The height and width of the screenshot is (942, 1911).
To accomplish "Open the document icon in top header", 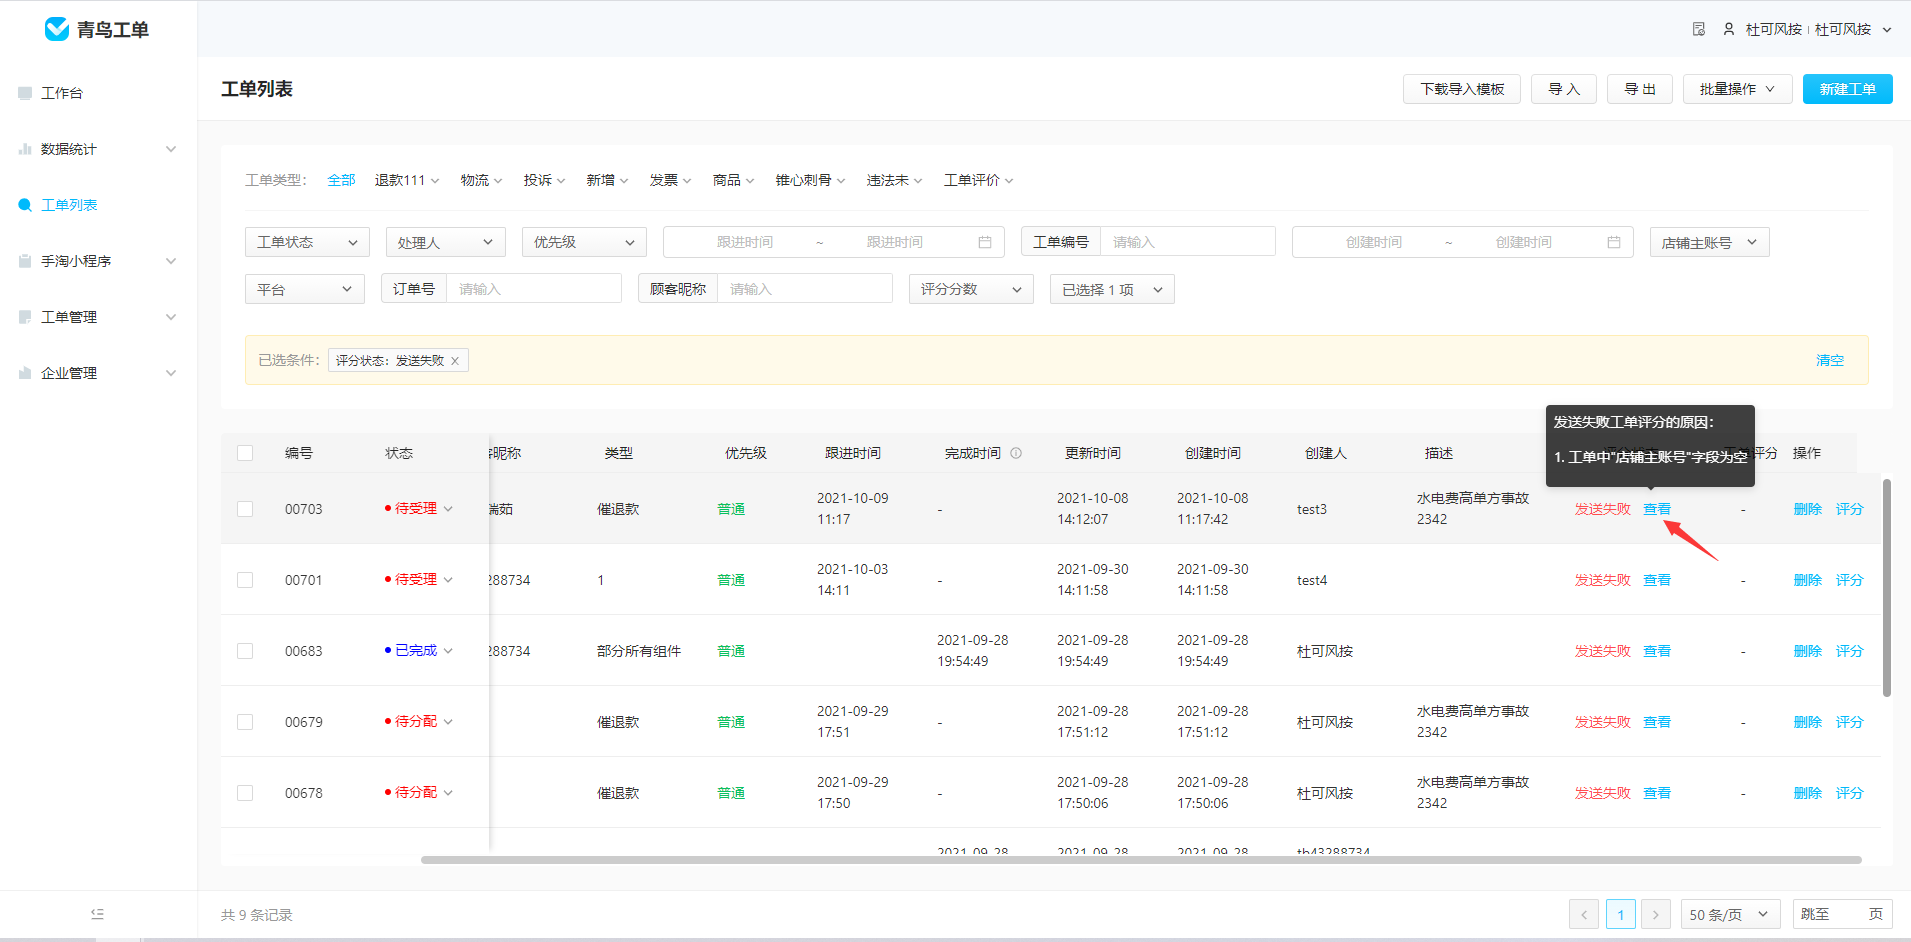I will [x=1699, y=29].
